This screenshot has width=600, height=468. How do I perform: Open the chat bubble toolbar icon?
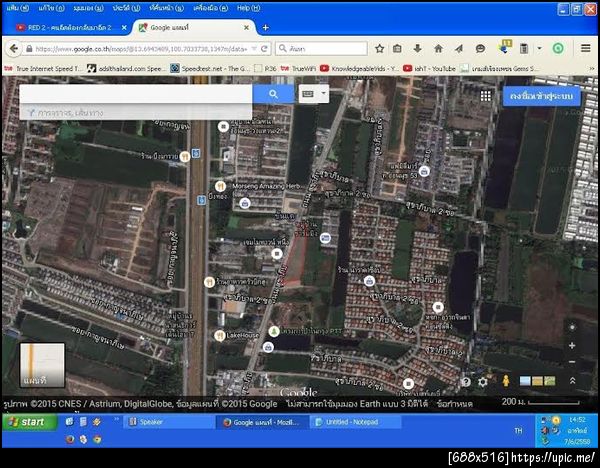(x=480, y=49)
